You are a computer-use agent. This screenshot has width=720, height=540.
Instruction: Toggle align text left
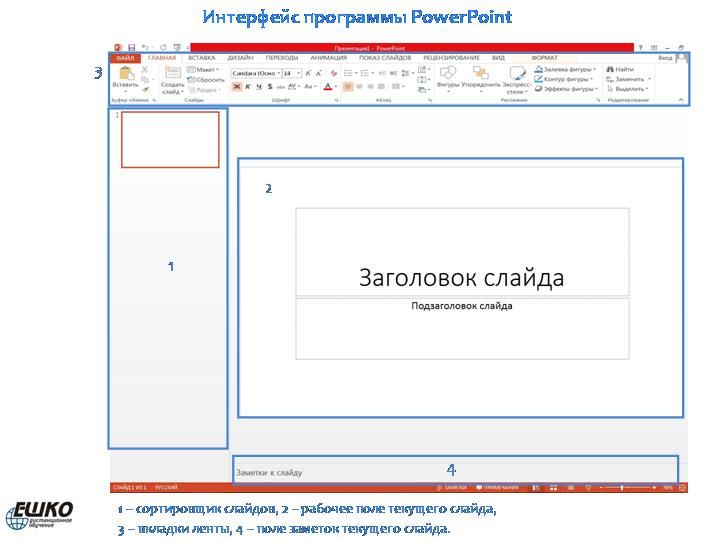(x=348, y=86)
